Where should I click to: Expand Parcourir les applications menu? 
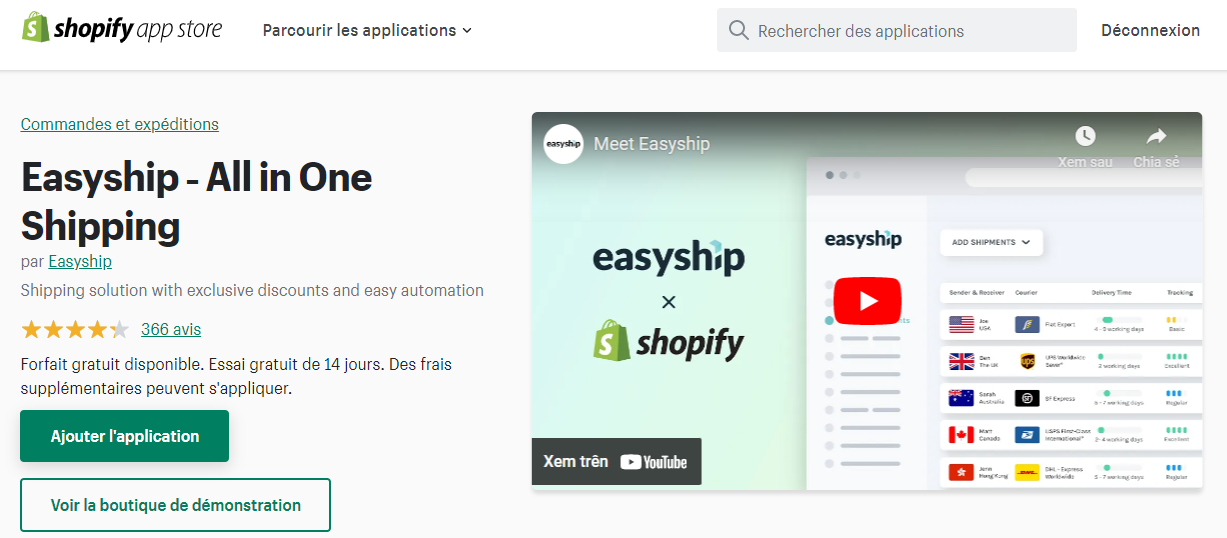(x=367, y=30)
